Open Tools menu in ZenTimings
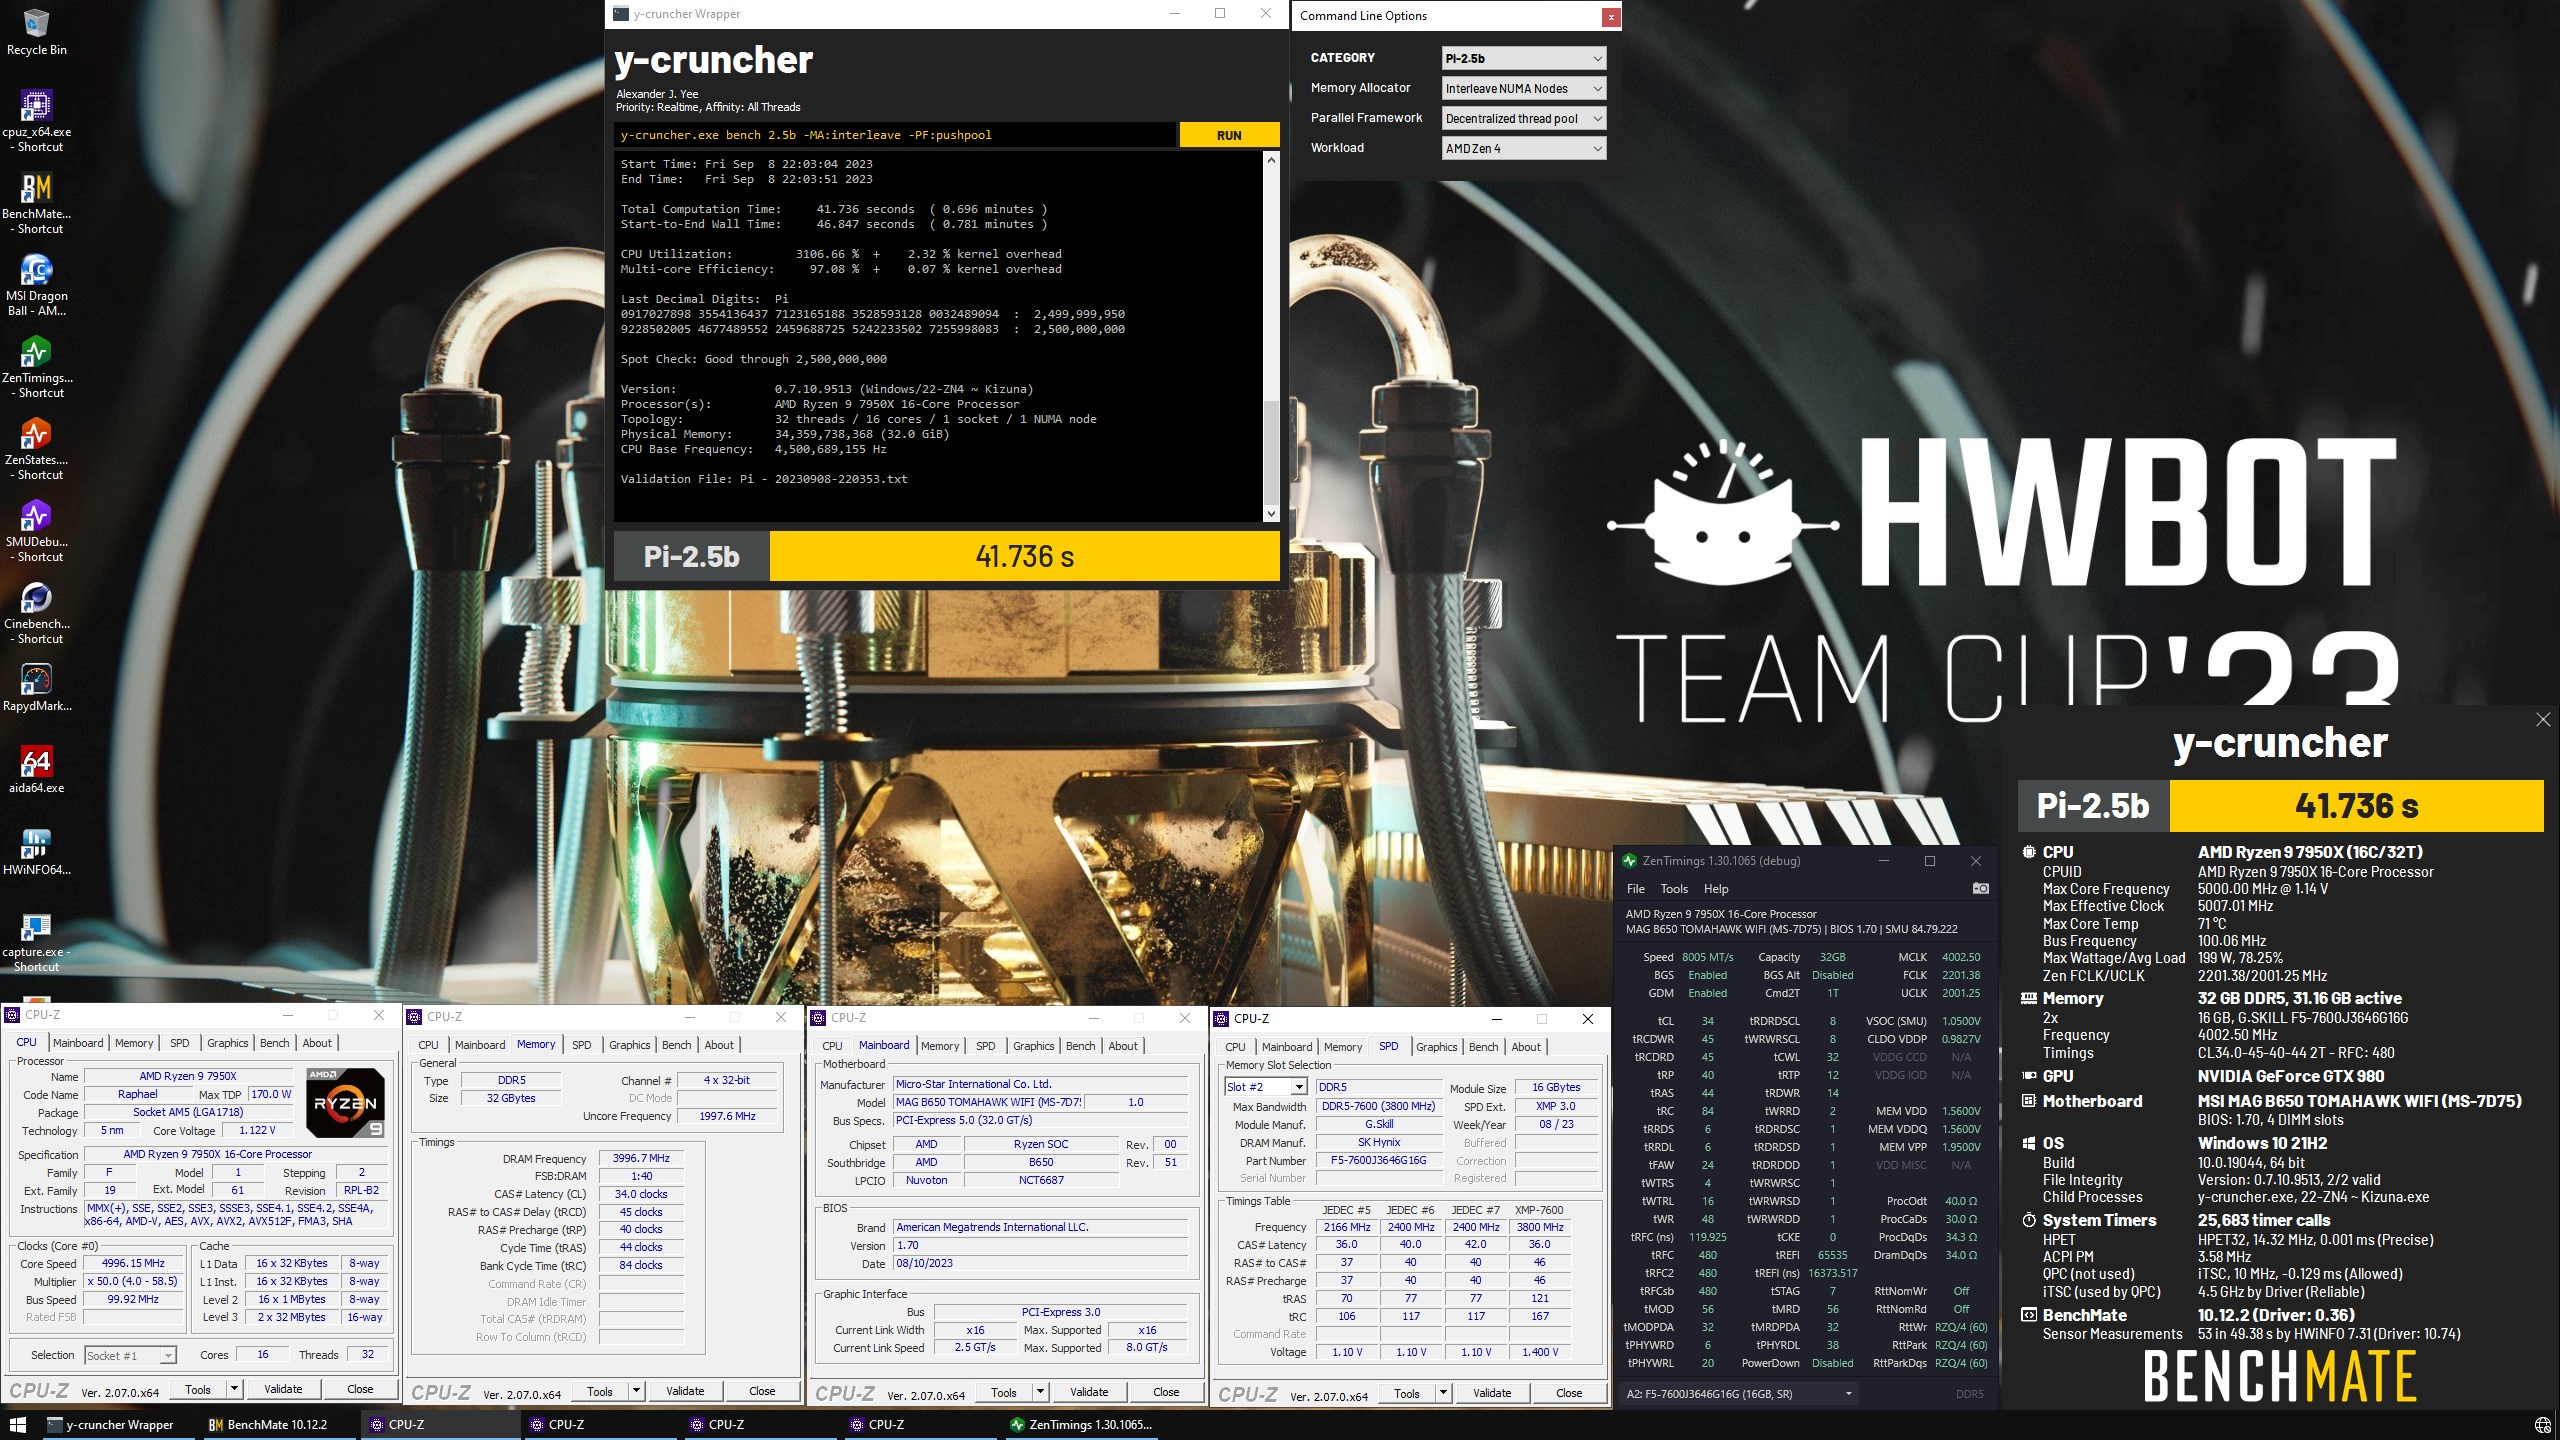This screenshot has height=1440, width=2560. (x=1674, y=889)
